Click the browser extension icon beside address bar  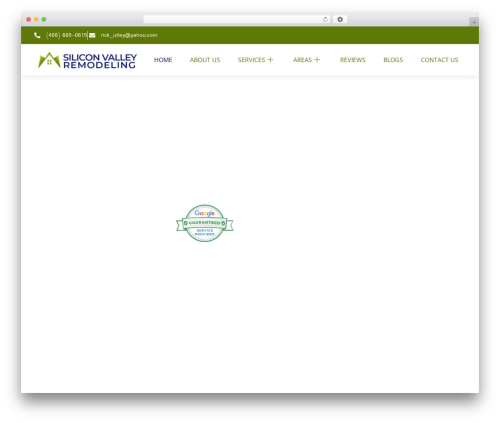click(340, 19)
